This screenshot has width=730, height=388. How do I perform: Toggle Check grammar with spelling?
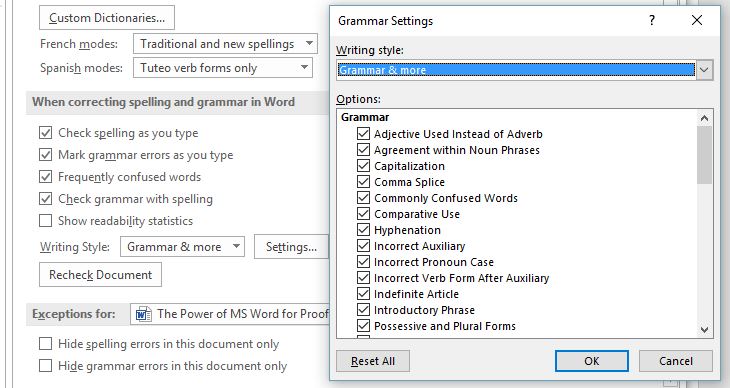(45, 199)
